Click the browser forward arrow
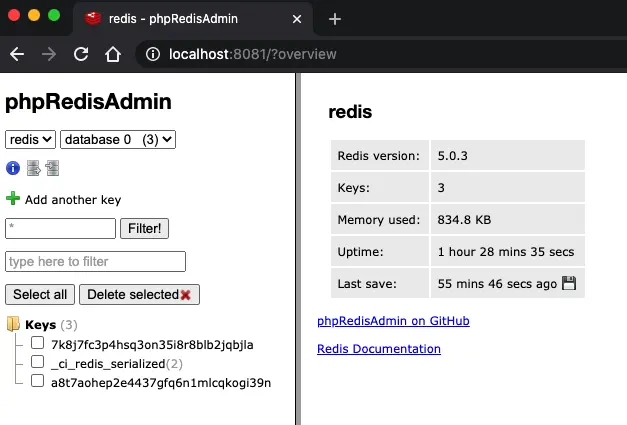627x425 pixels. point(49,54)
